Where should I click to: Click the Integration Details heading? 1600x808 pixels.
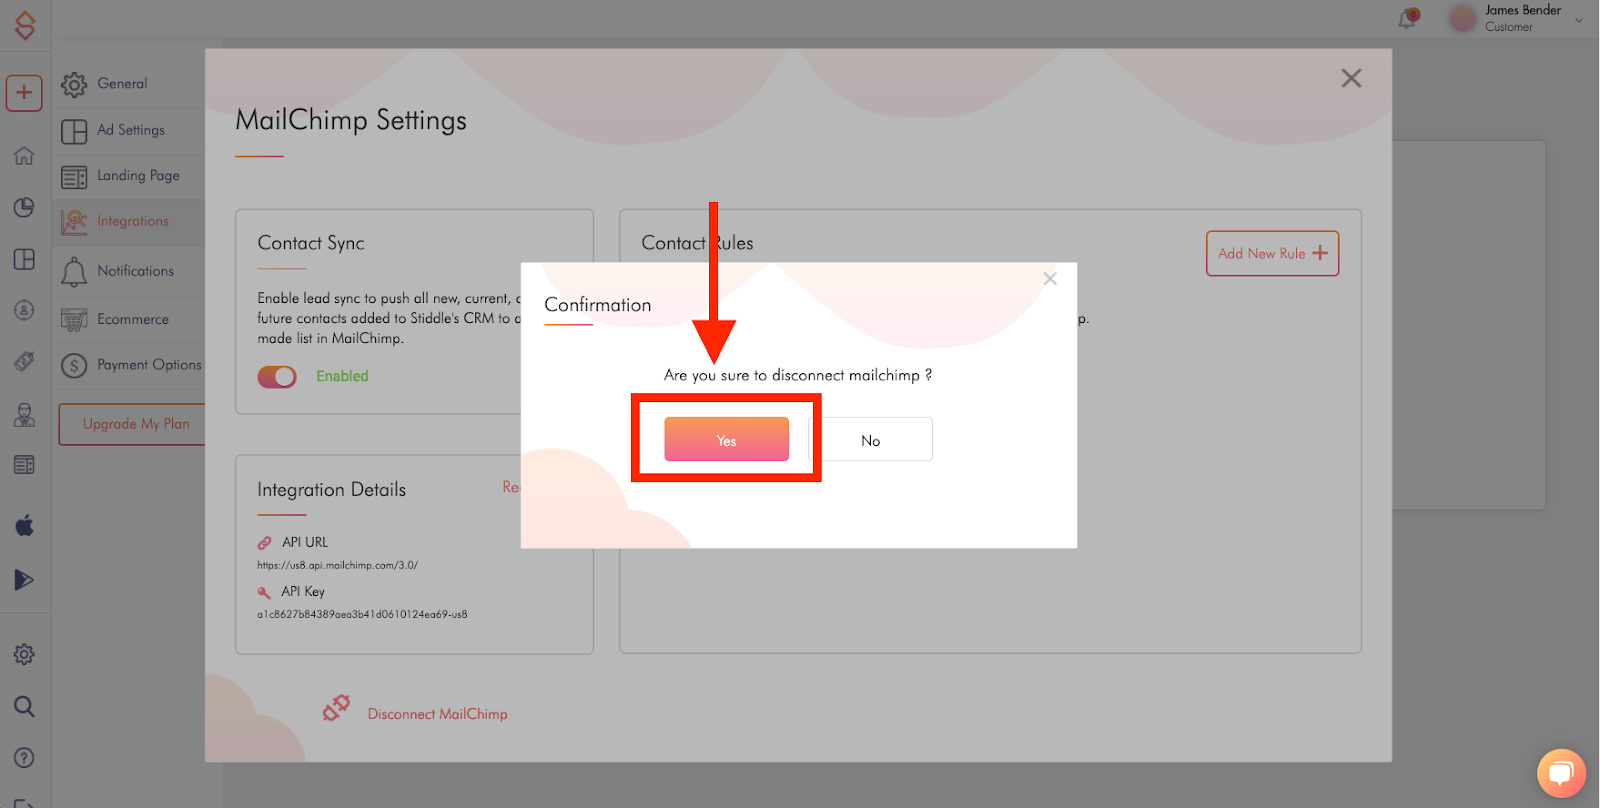(x=331, y=490)
